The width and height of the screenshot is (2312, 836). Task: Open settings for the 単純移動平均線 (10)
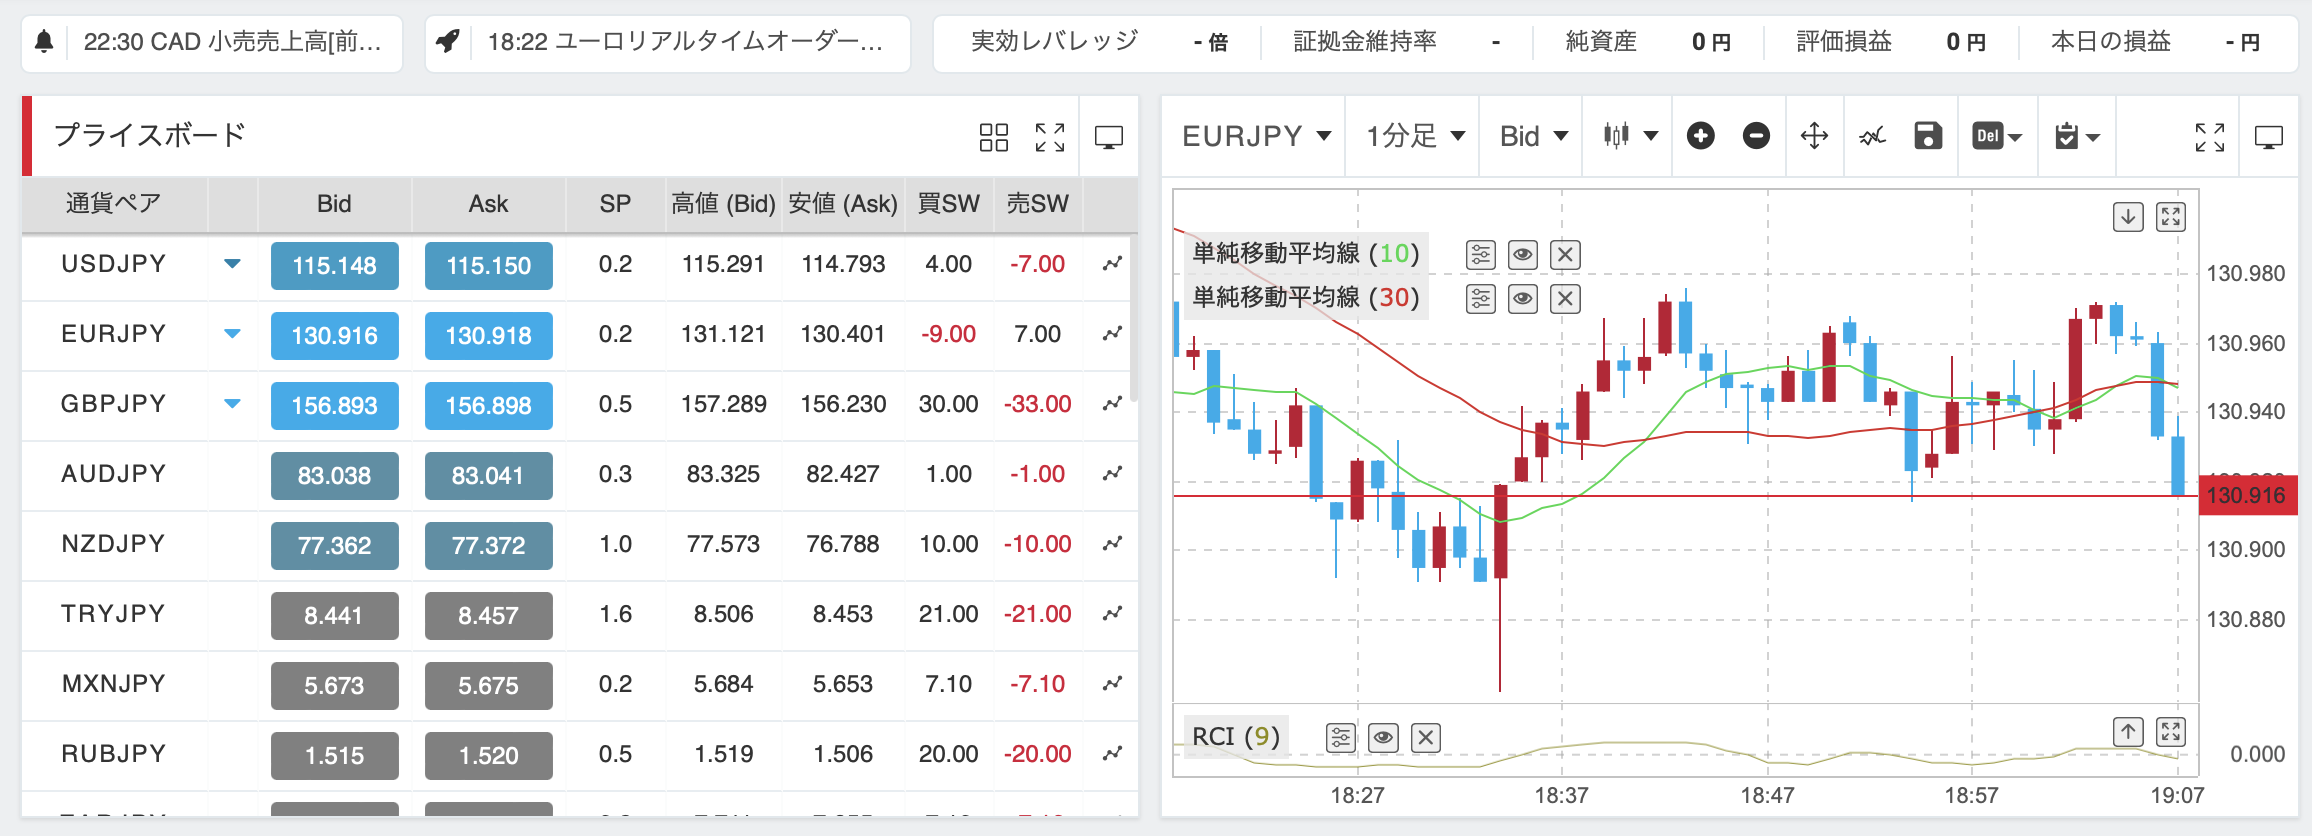1480,254
